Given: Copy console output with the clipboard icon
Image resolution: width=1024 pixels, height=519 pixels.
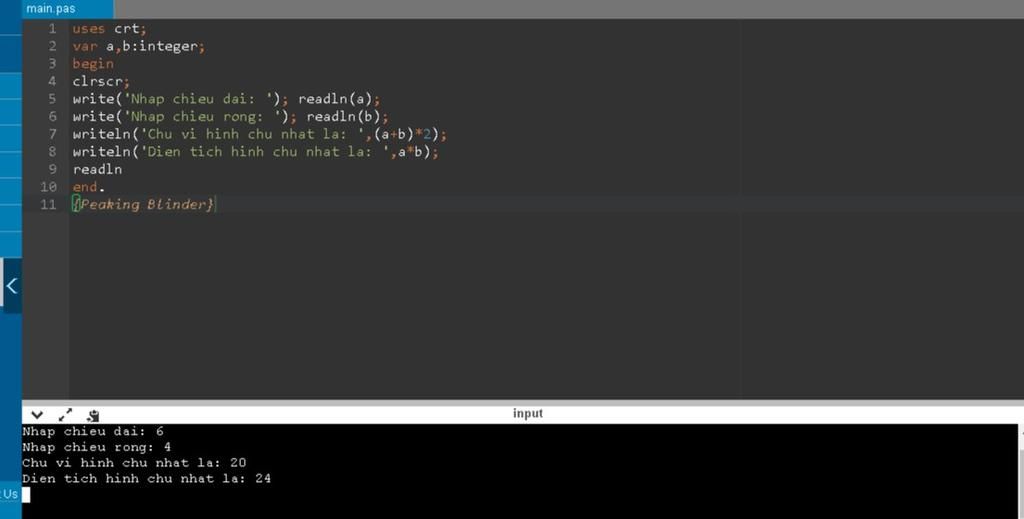Looking at the screenshot, I should coord(93,415).
